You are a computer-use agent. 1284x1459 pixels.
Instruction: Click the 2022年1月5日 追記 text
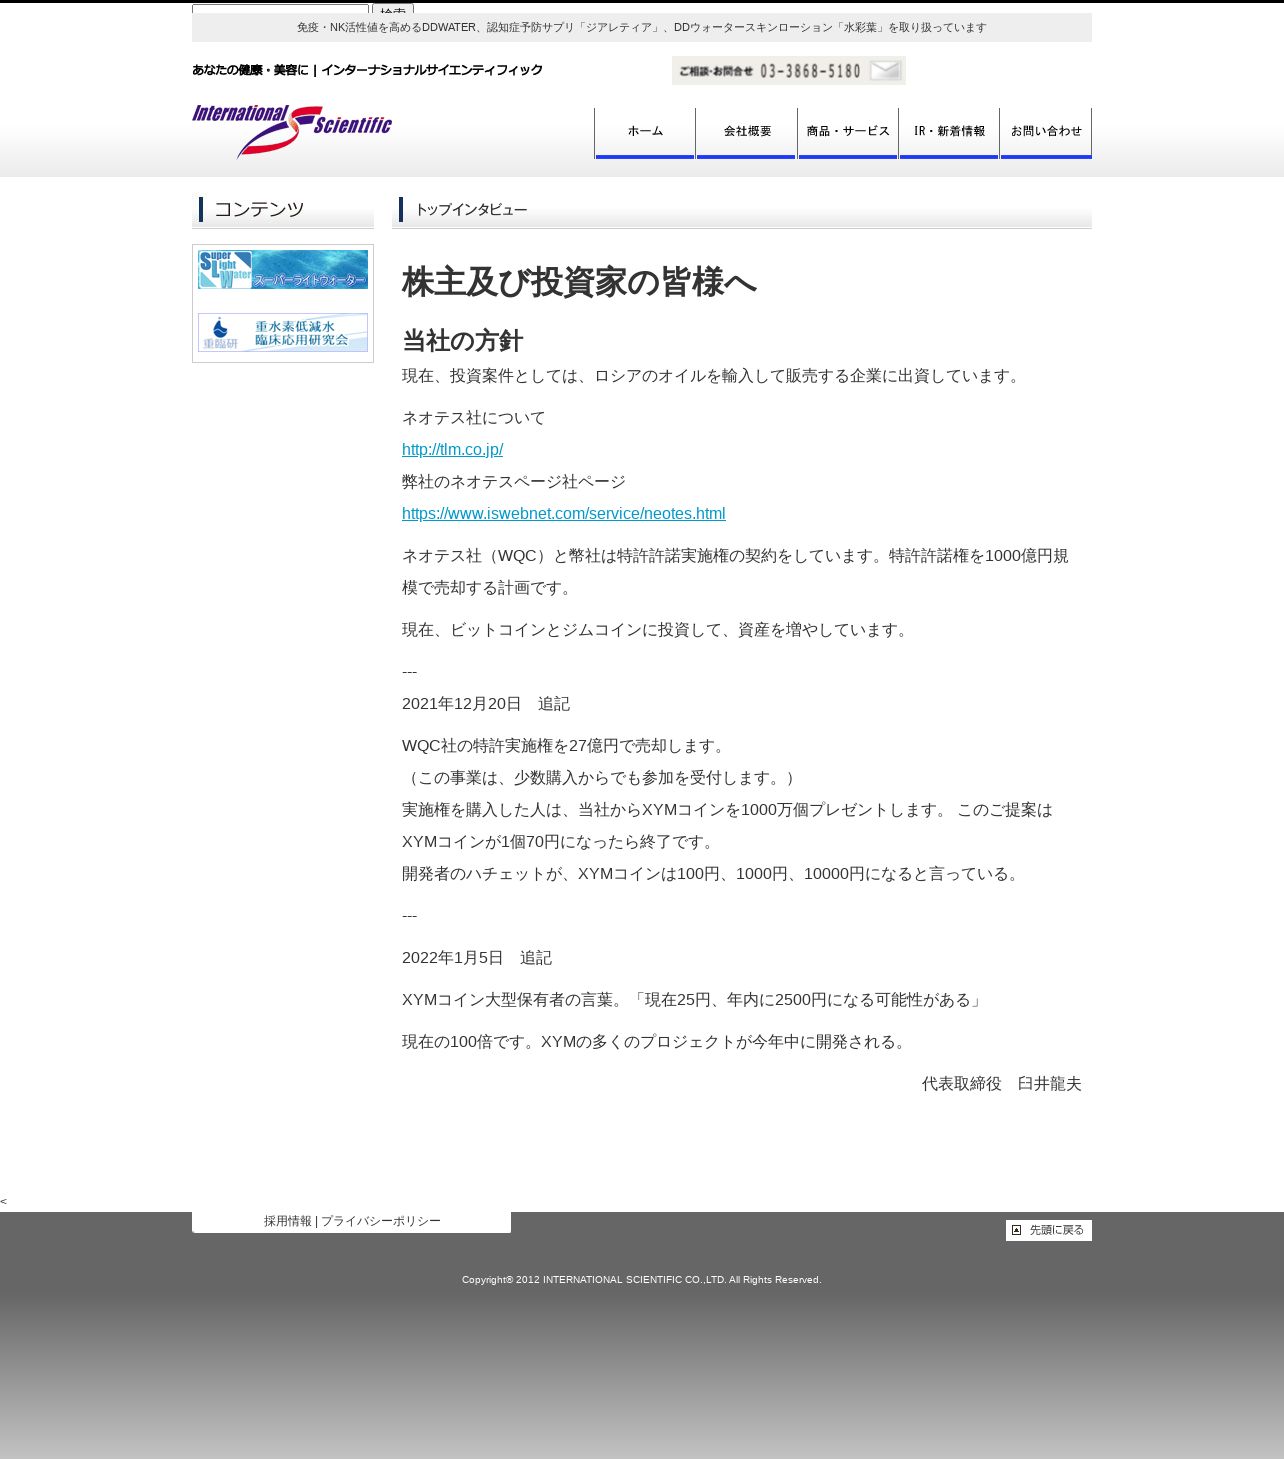point(477,958)
